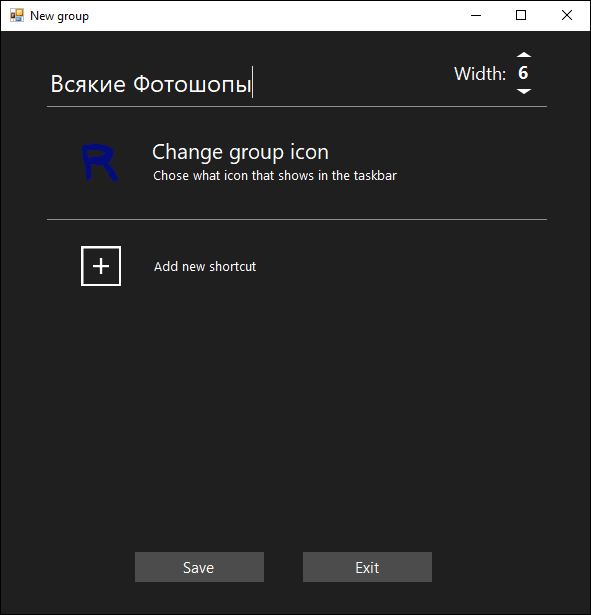Increase Width with the up arrow
The image size is (591, 615).
[x=524, y=55]
